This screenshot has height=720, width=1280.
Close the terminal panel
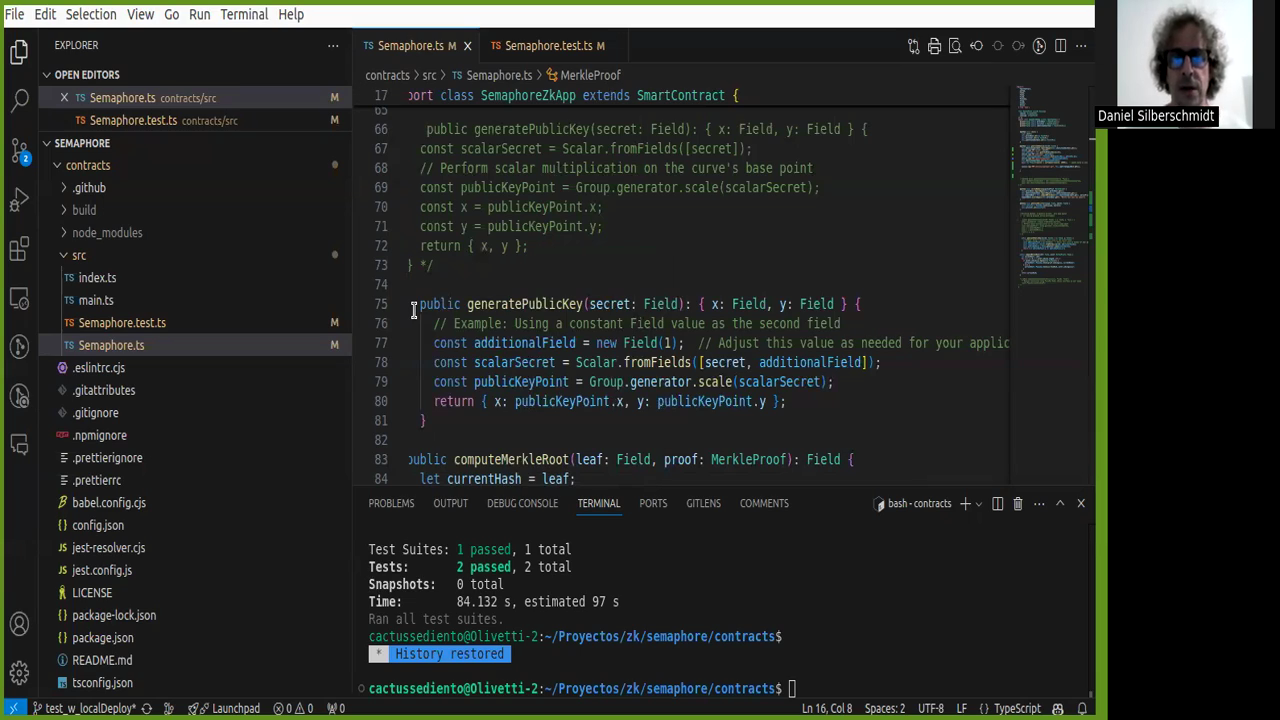(x=1081, y=504)
